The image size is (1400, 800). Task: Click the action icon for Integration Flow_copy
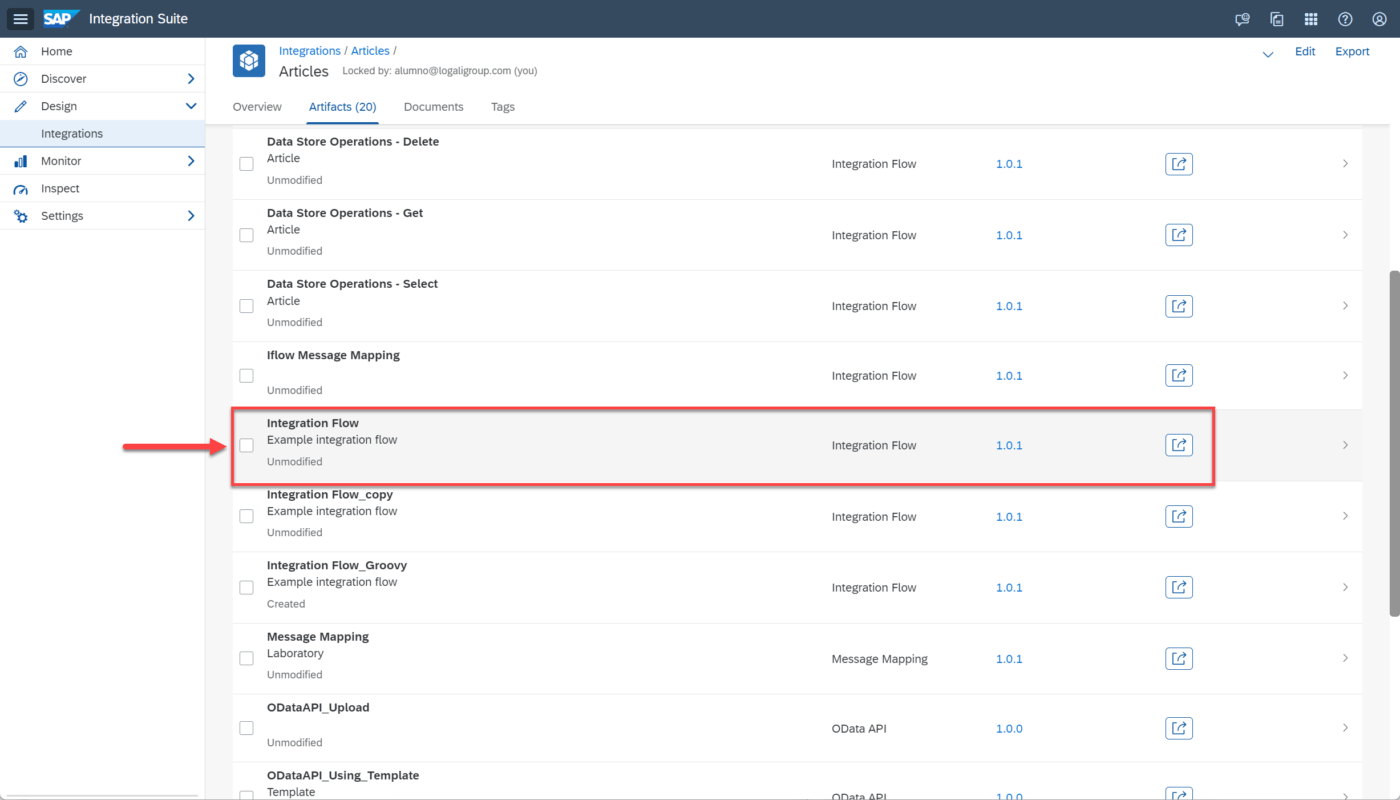[1179, 517]
